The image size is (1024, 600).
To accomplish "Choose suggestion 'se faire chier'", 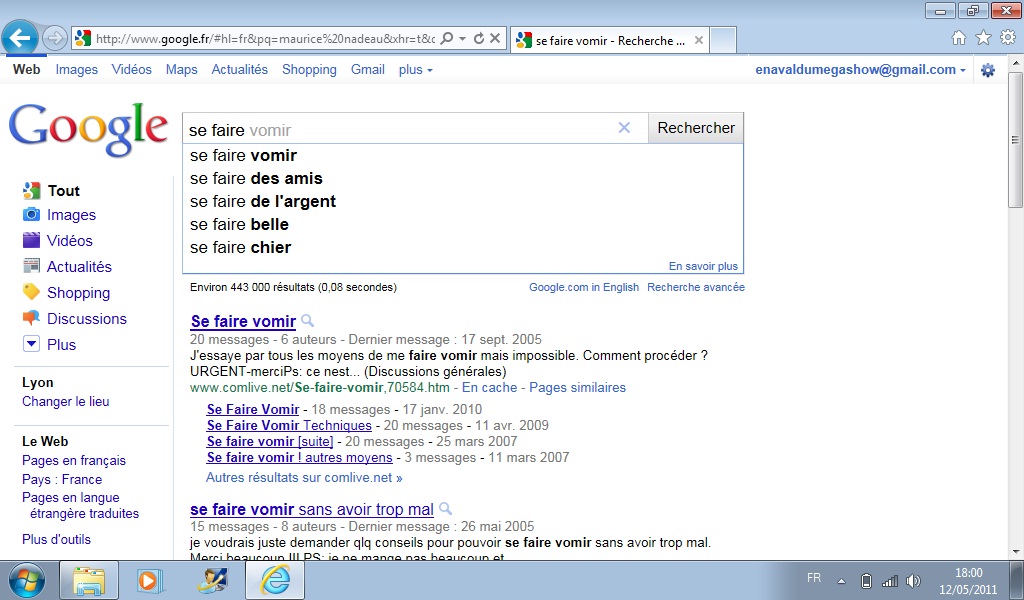I will coord(462,247).
